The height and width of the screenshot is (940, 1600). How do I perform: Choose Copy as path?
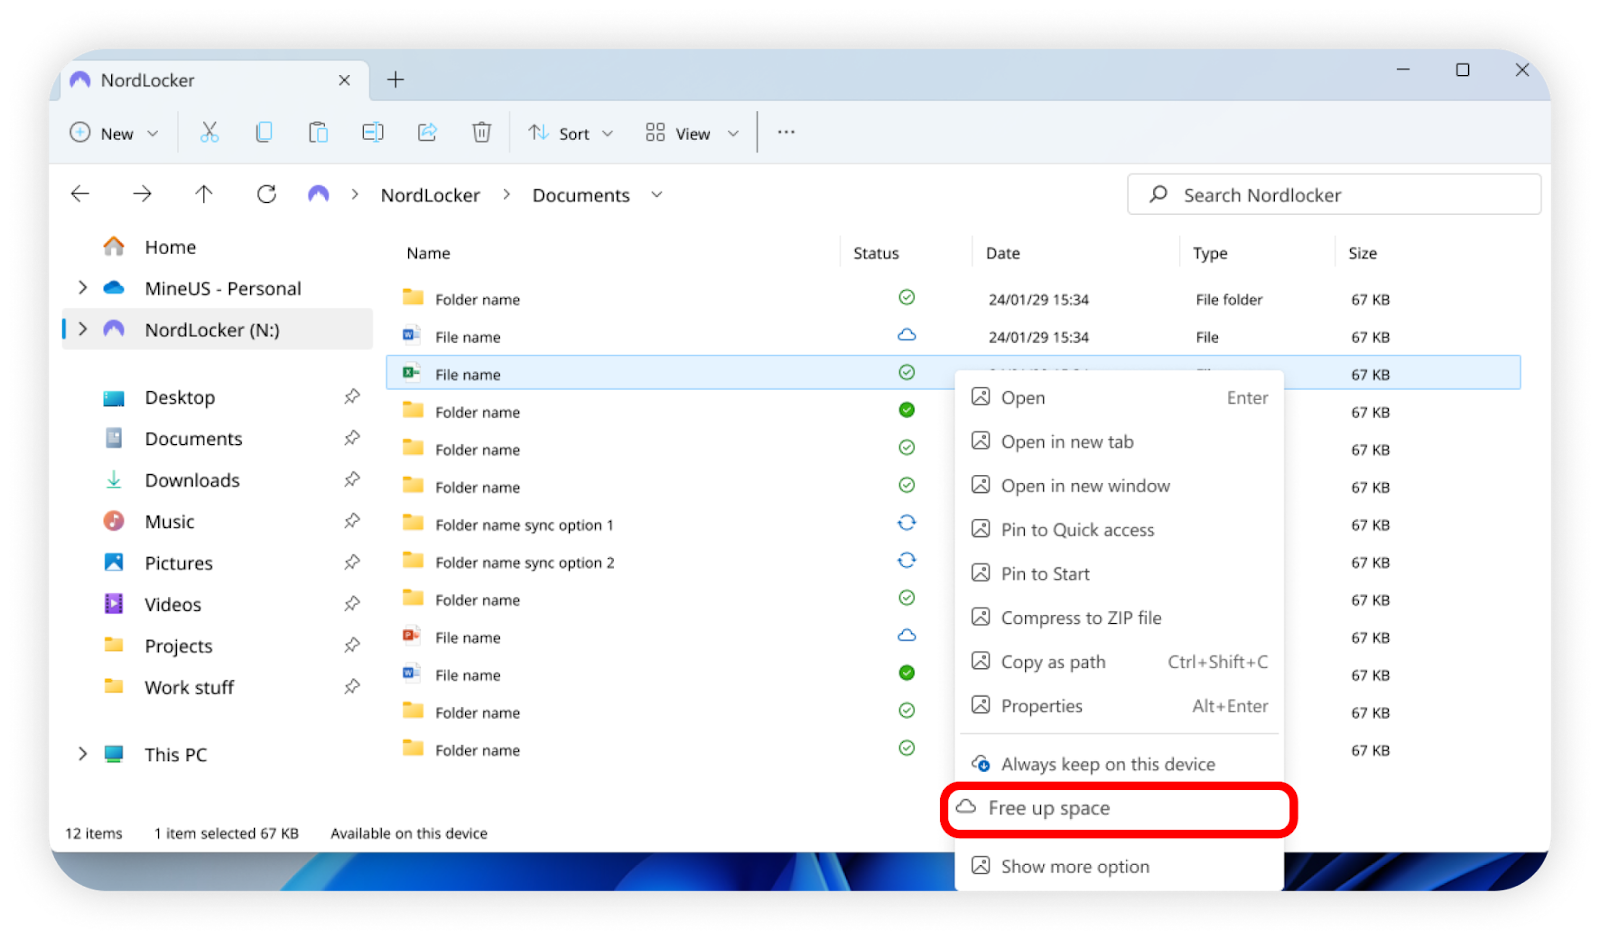[1119, 661]
